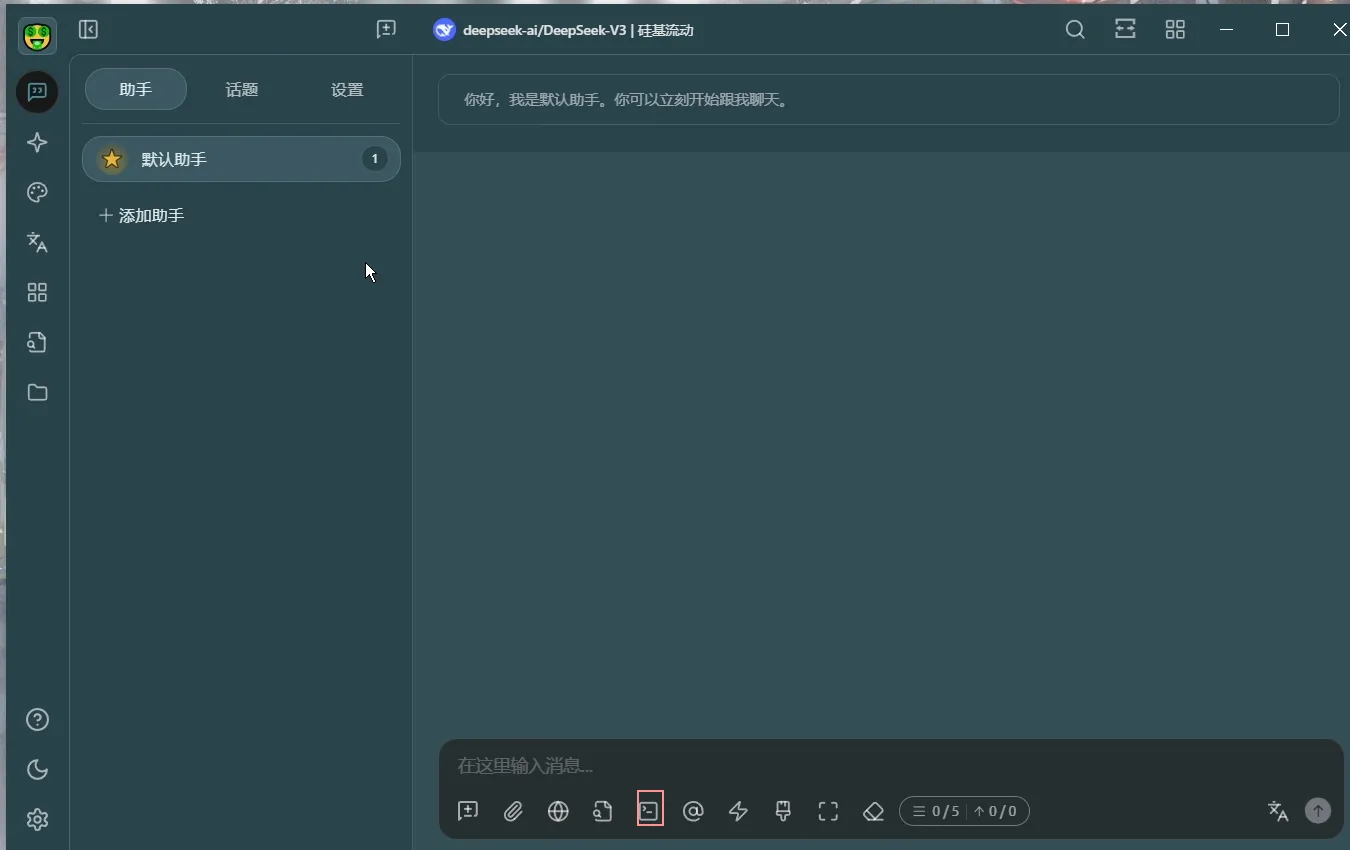Image resolution: width=1350 pixels, height=850 pixels.
Task: Open quick phrases with the lightning icon
Action: coord(738,811)
